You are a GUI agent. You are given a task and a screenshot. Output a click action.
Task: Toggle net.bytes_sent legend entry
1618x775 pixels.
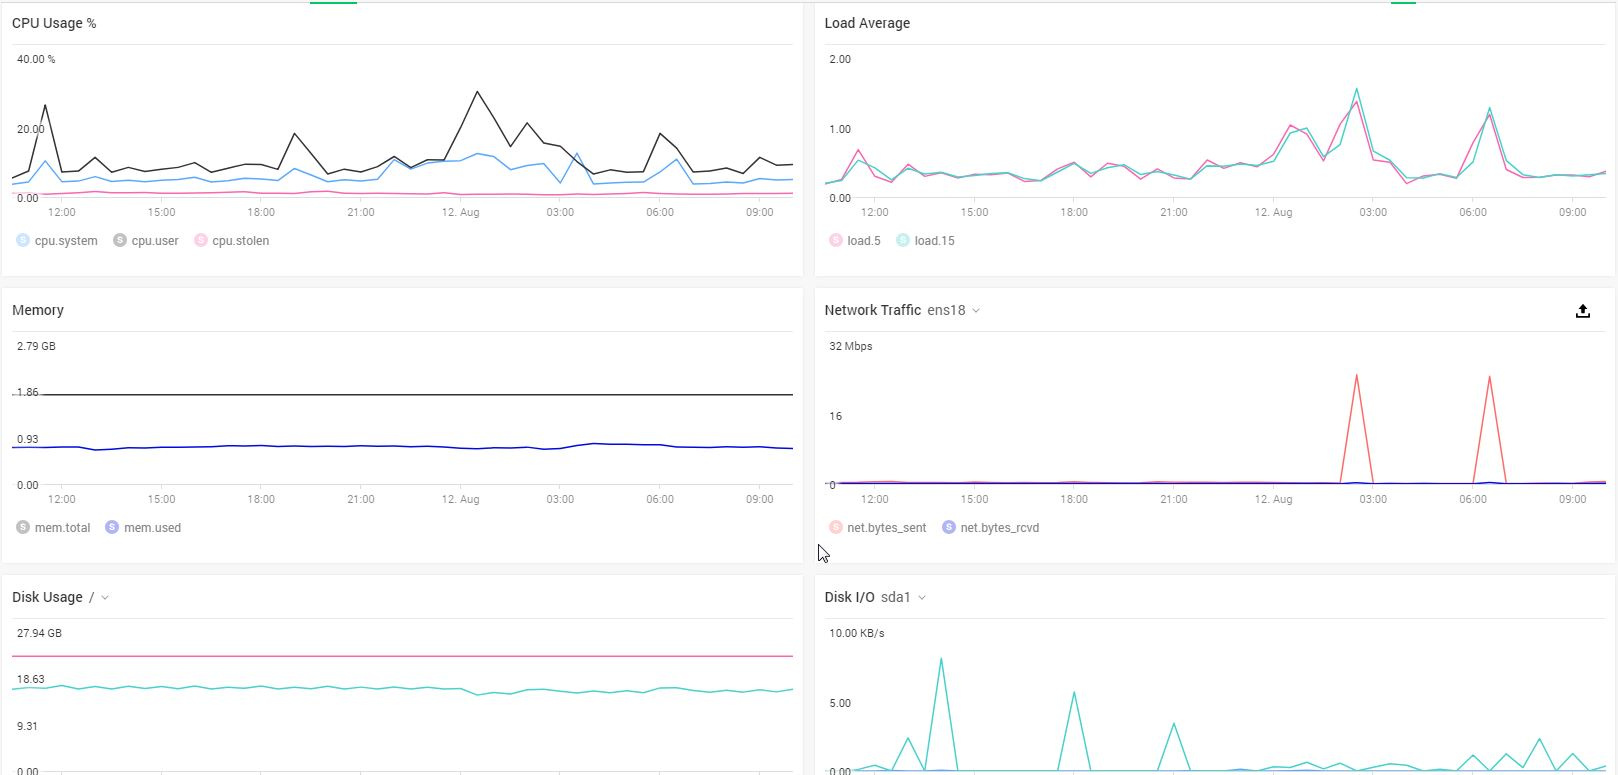[x=878, y=528]
